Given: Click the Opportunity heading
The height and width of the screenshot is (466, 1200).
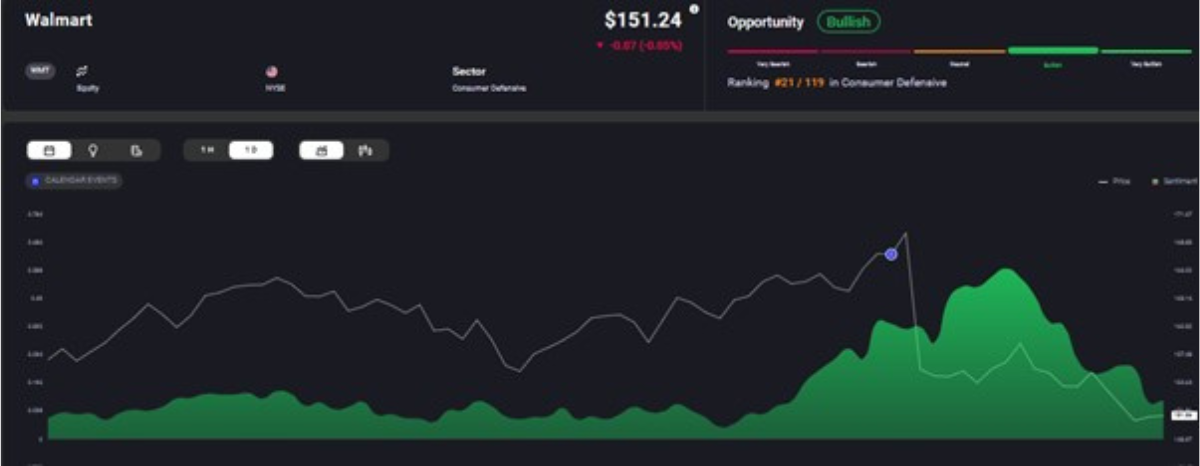Looking at the screenshot, I should (x=765, y=21).
